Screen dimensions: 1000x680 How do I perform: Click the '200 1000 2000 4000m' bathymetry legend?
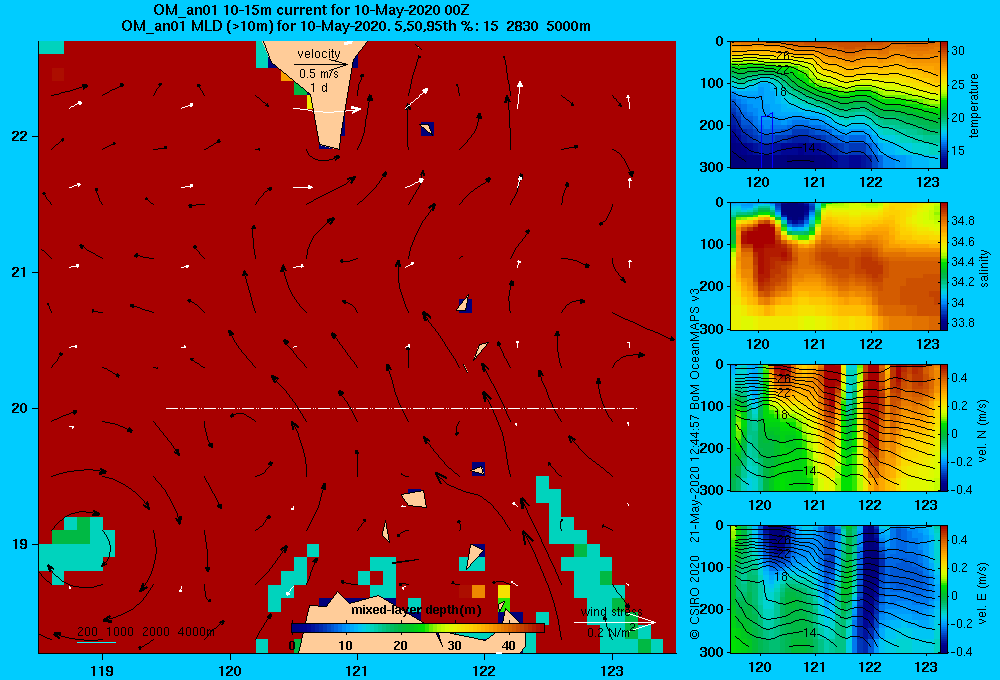coord(146,632)
